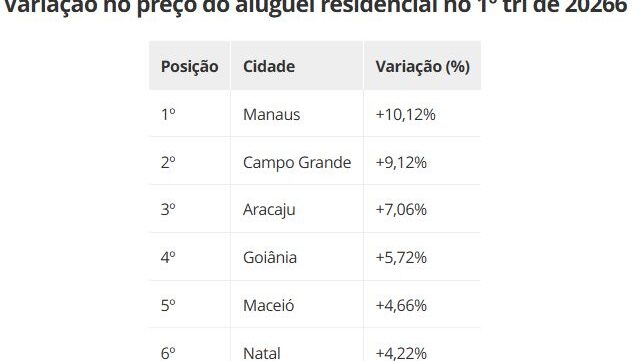Click the +7,06% variation value
This screenshot has width=641, height=361.
point(401,210)
